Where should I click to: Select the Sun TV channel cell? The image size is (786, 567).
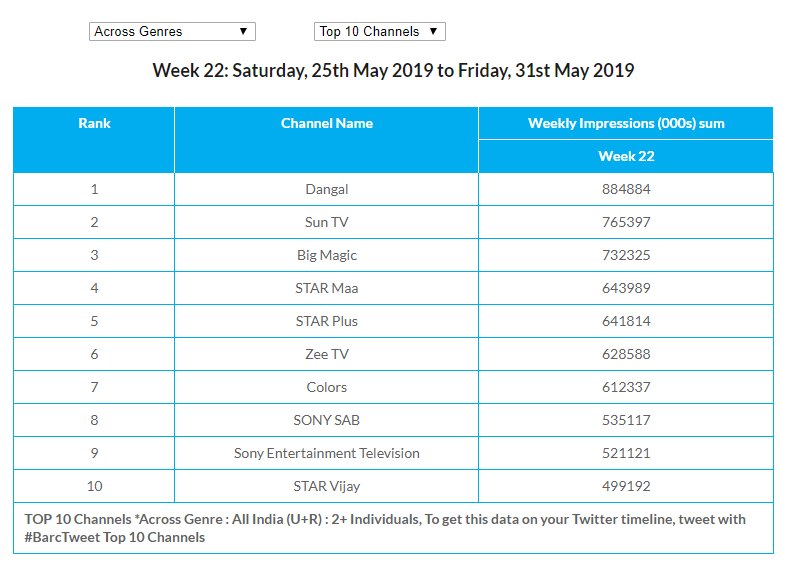327,222
